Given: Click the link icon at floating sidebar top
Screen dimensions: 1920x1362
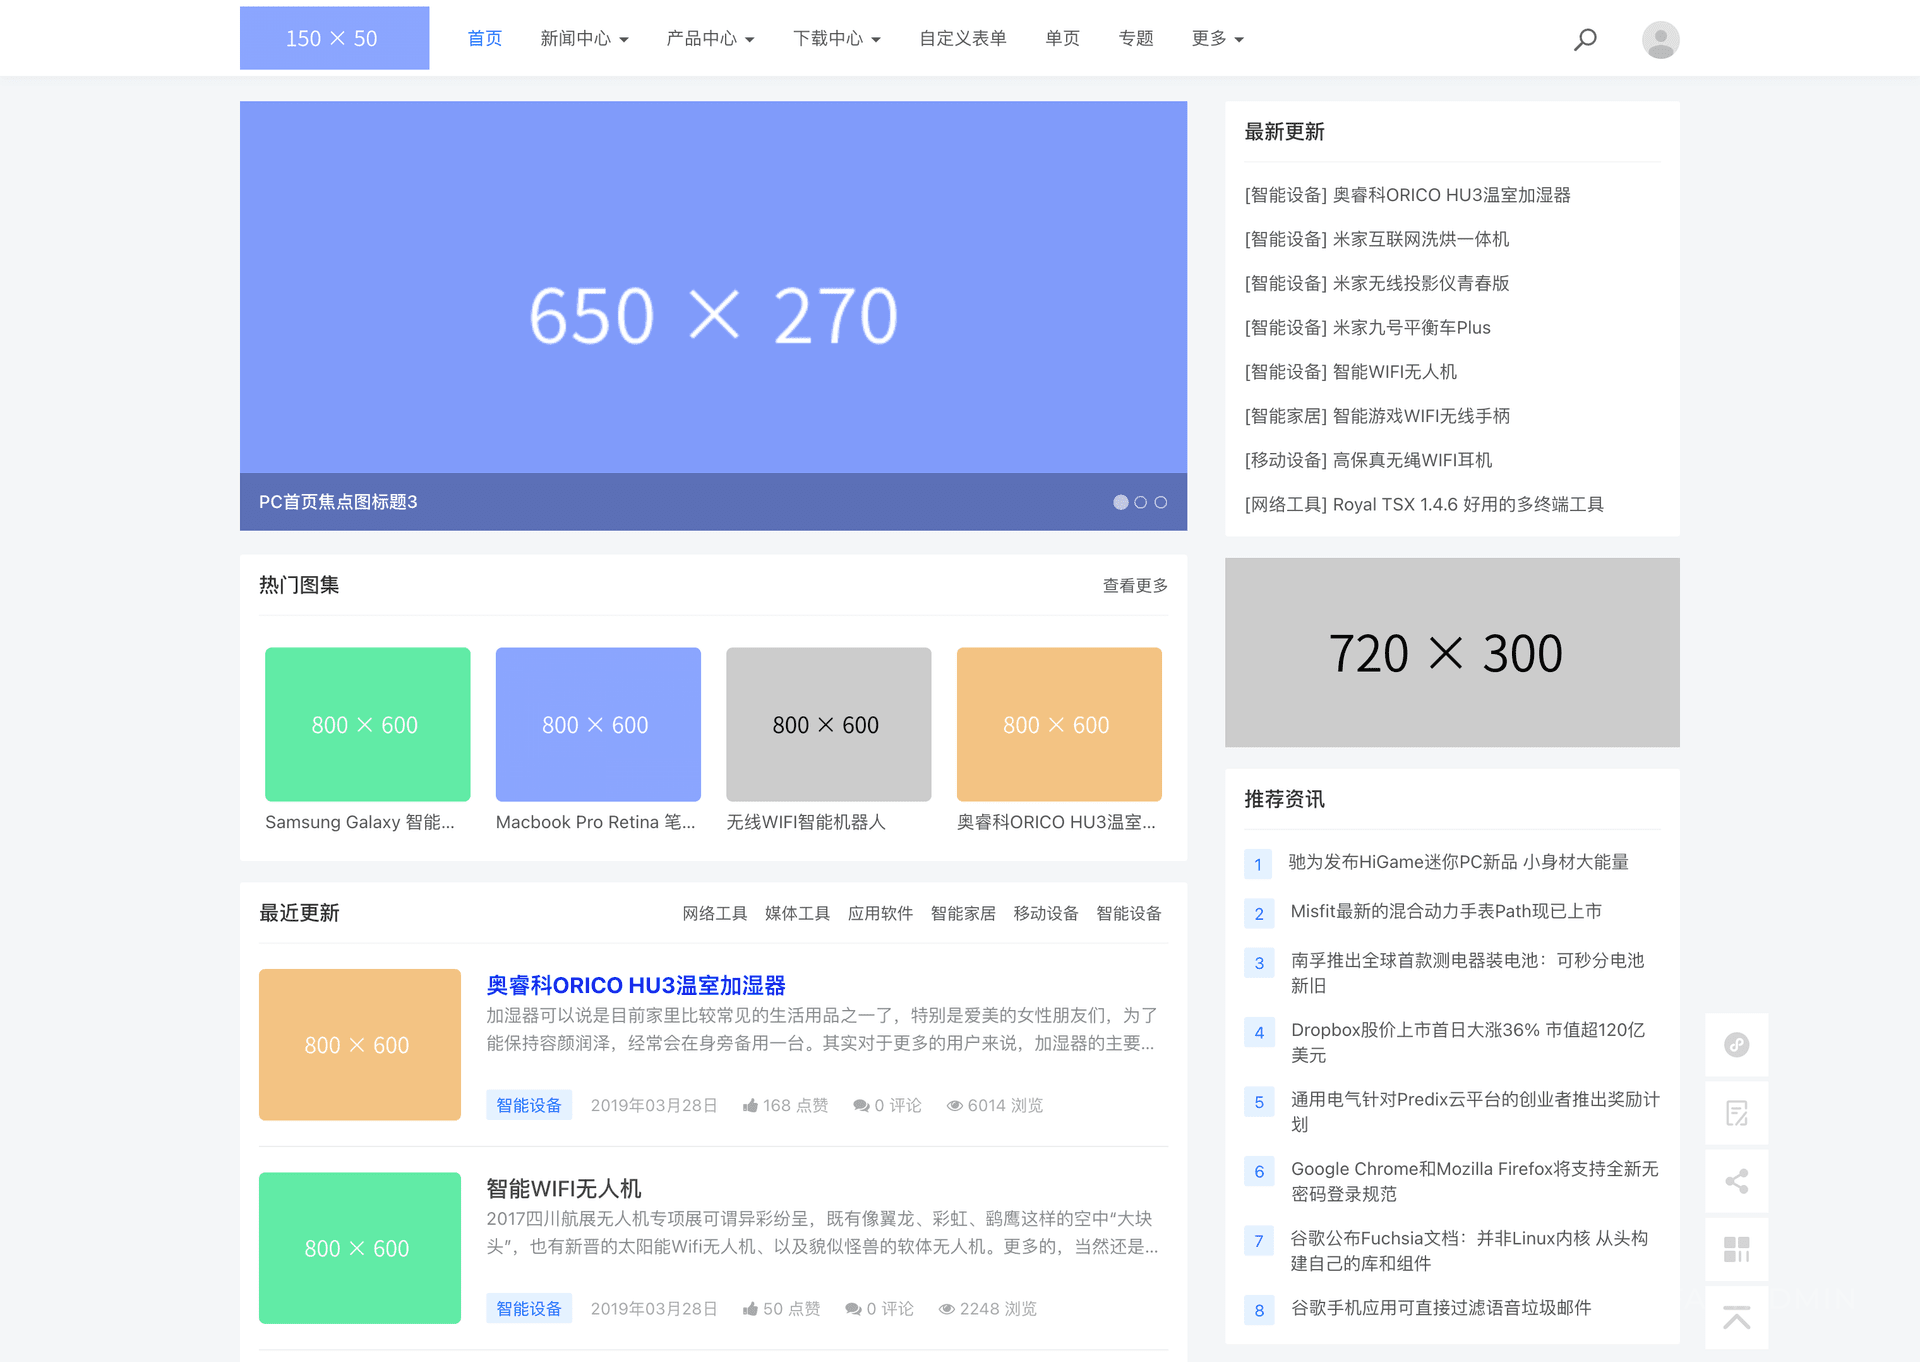Looking at the screenshot, I should 1737,1045.
